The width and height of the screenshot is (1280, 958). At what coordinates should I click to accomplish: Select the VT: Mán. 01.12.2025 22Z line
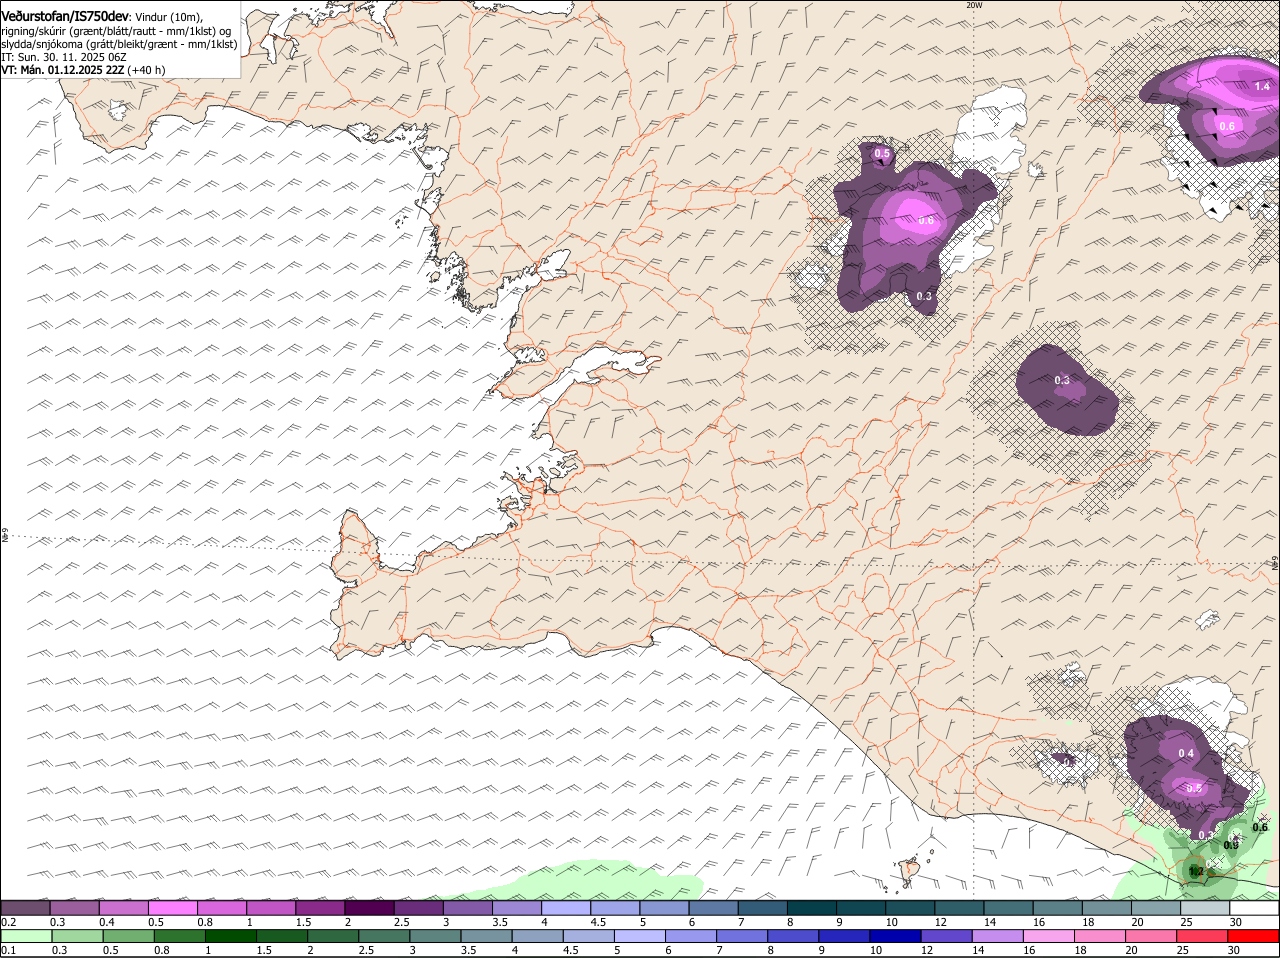[70, 70]
